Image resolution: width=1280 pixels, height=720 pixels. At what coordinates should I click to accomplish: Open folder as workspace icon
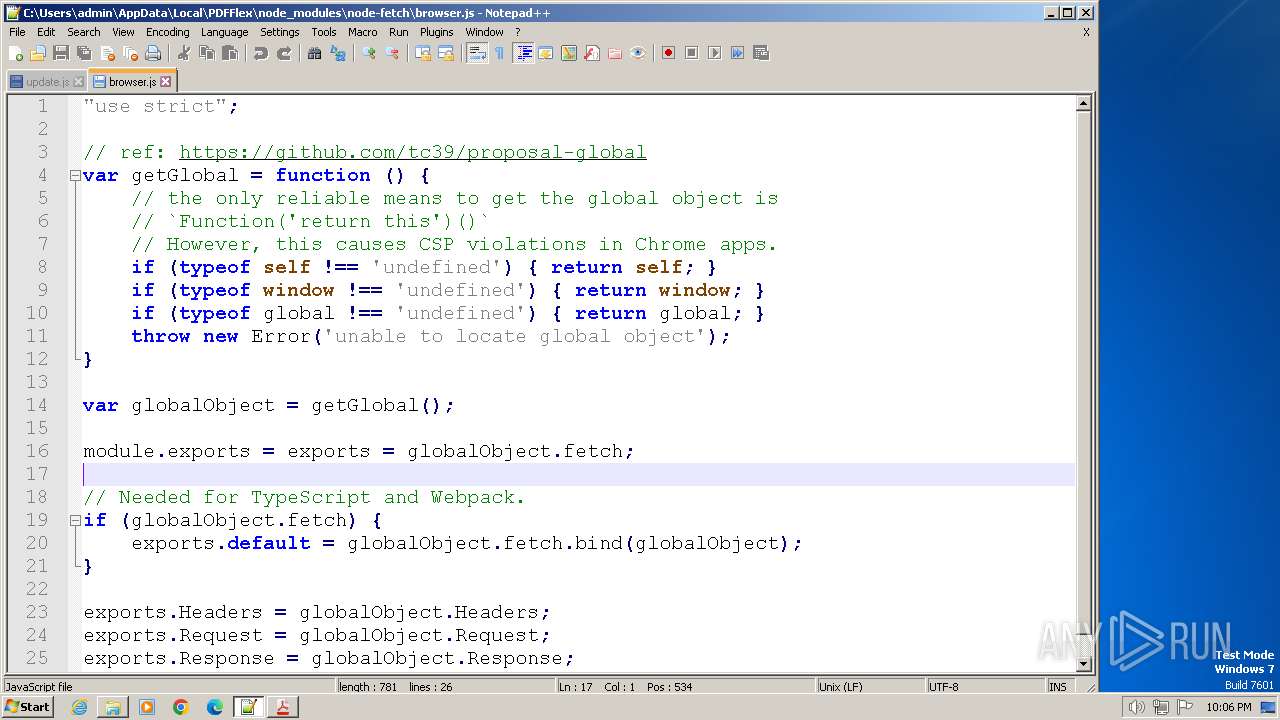pyautogui.click(x=614, y=53)
